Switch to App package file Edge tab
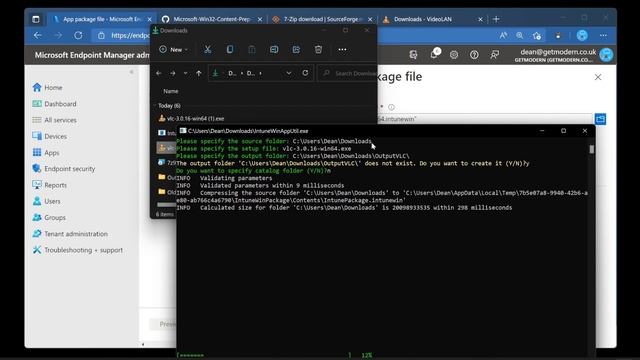Screen dimensions: 640x360 click(x=102, y=19)
